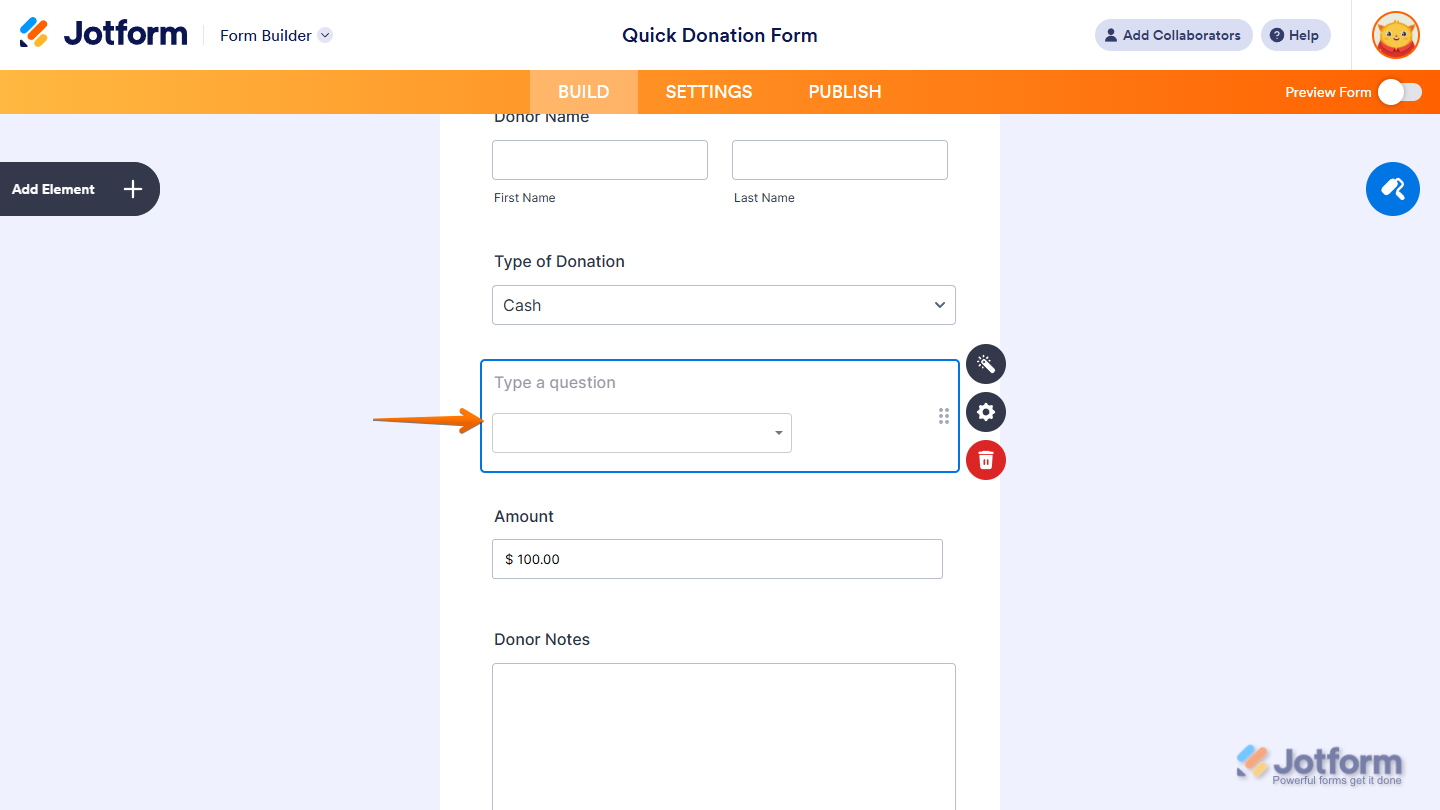Open the form with the Jotform logo icon
Viewport: 1440px width, 810px height.
[32, 32]
